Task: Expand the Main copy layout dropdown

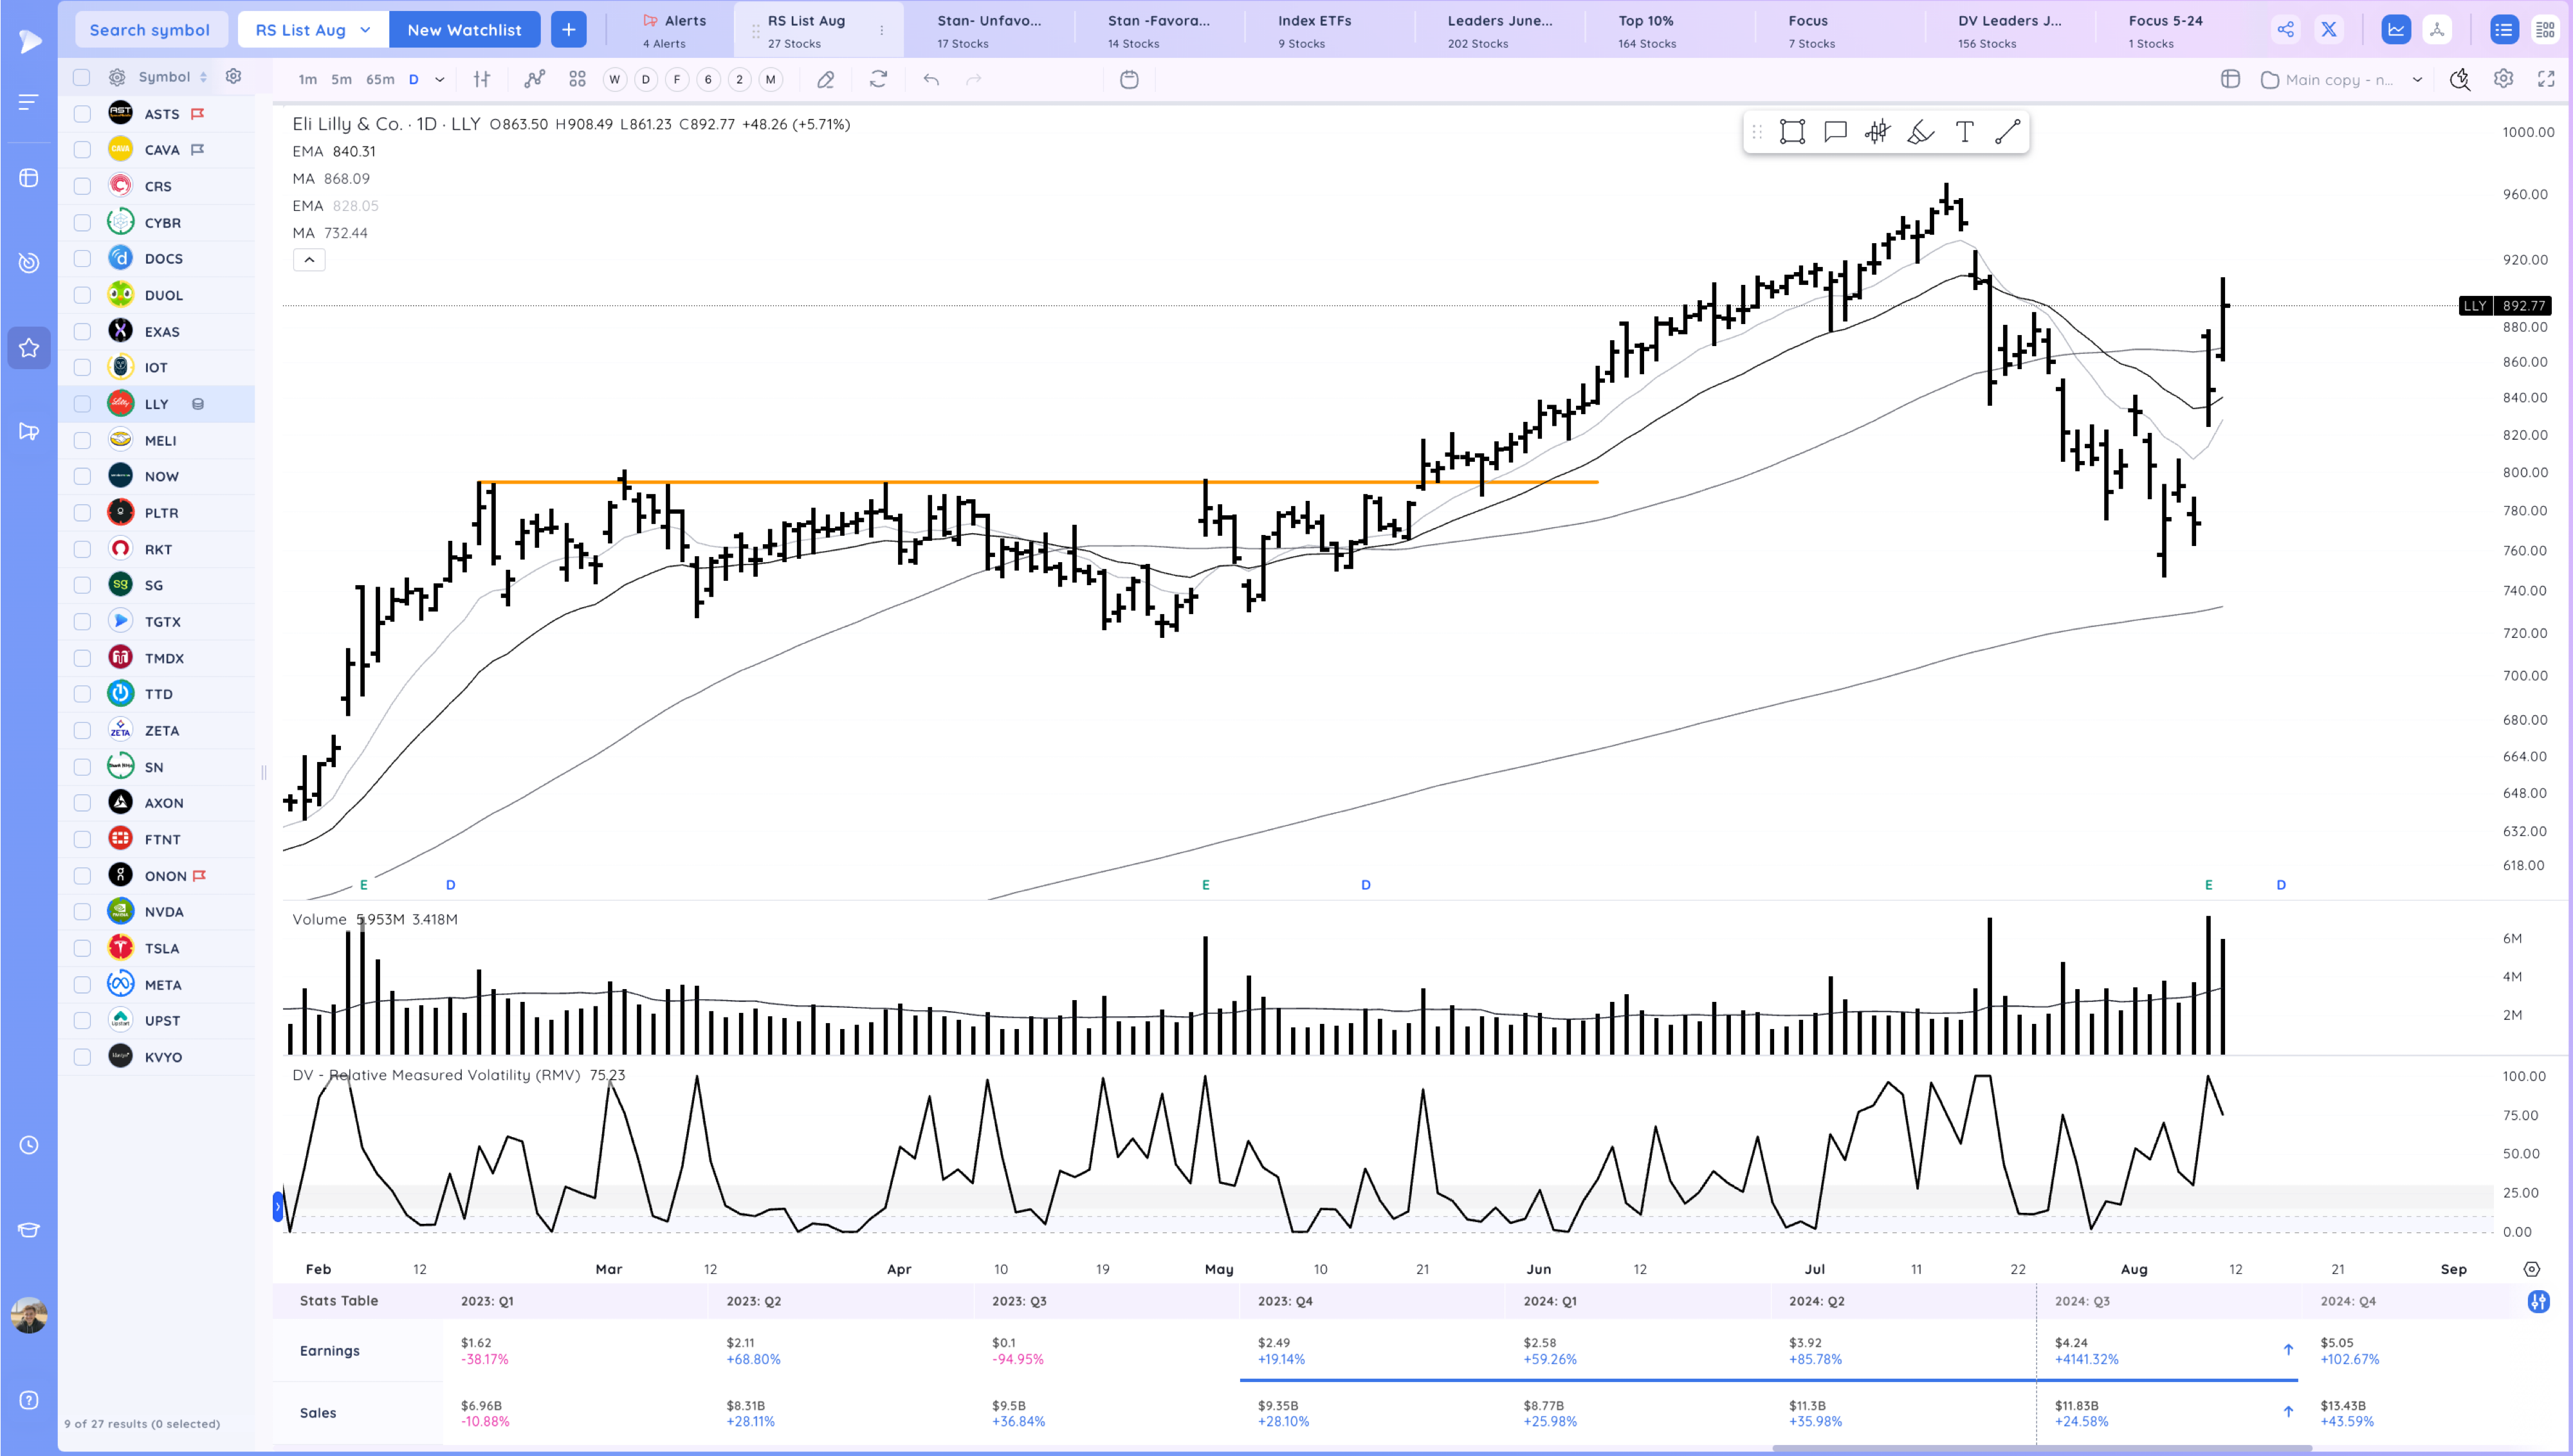Action: tap(2416, 80)
